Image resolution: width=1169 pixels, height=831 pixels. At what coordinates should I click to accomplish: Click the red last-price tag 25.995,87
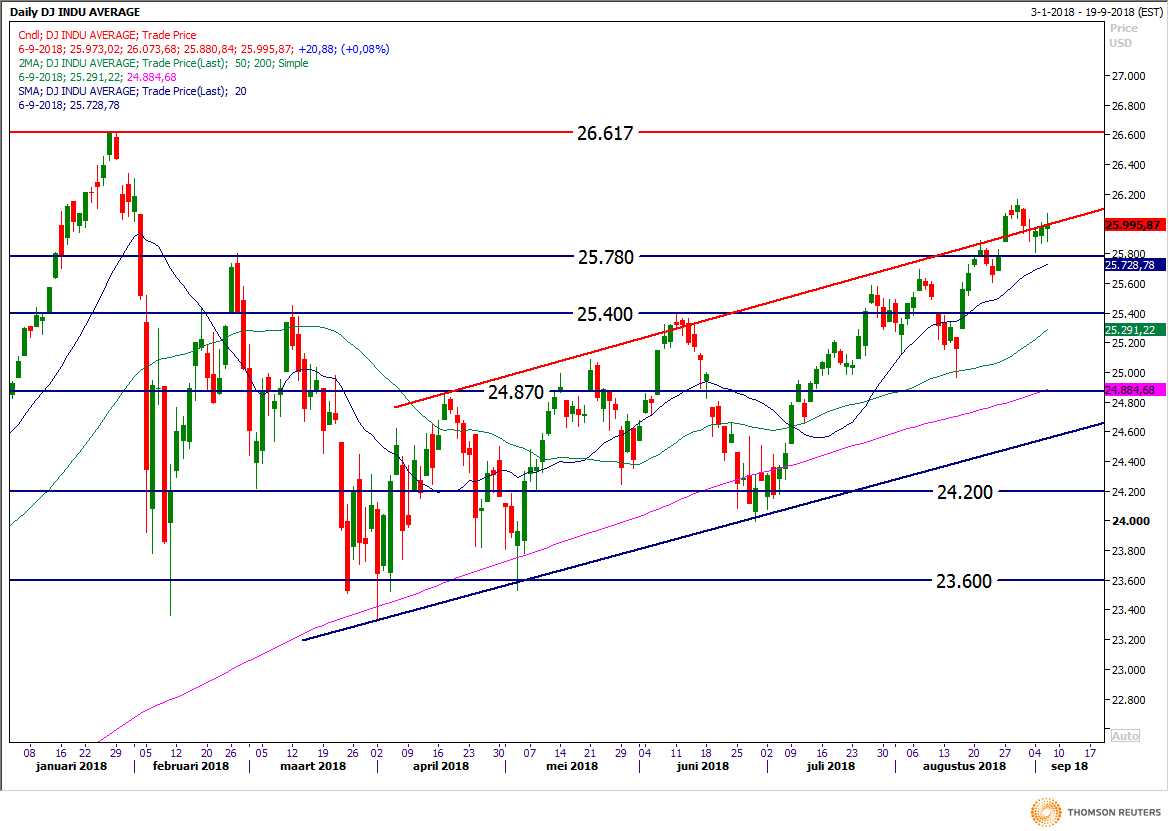1134,225
